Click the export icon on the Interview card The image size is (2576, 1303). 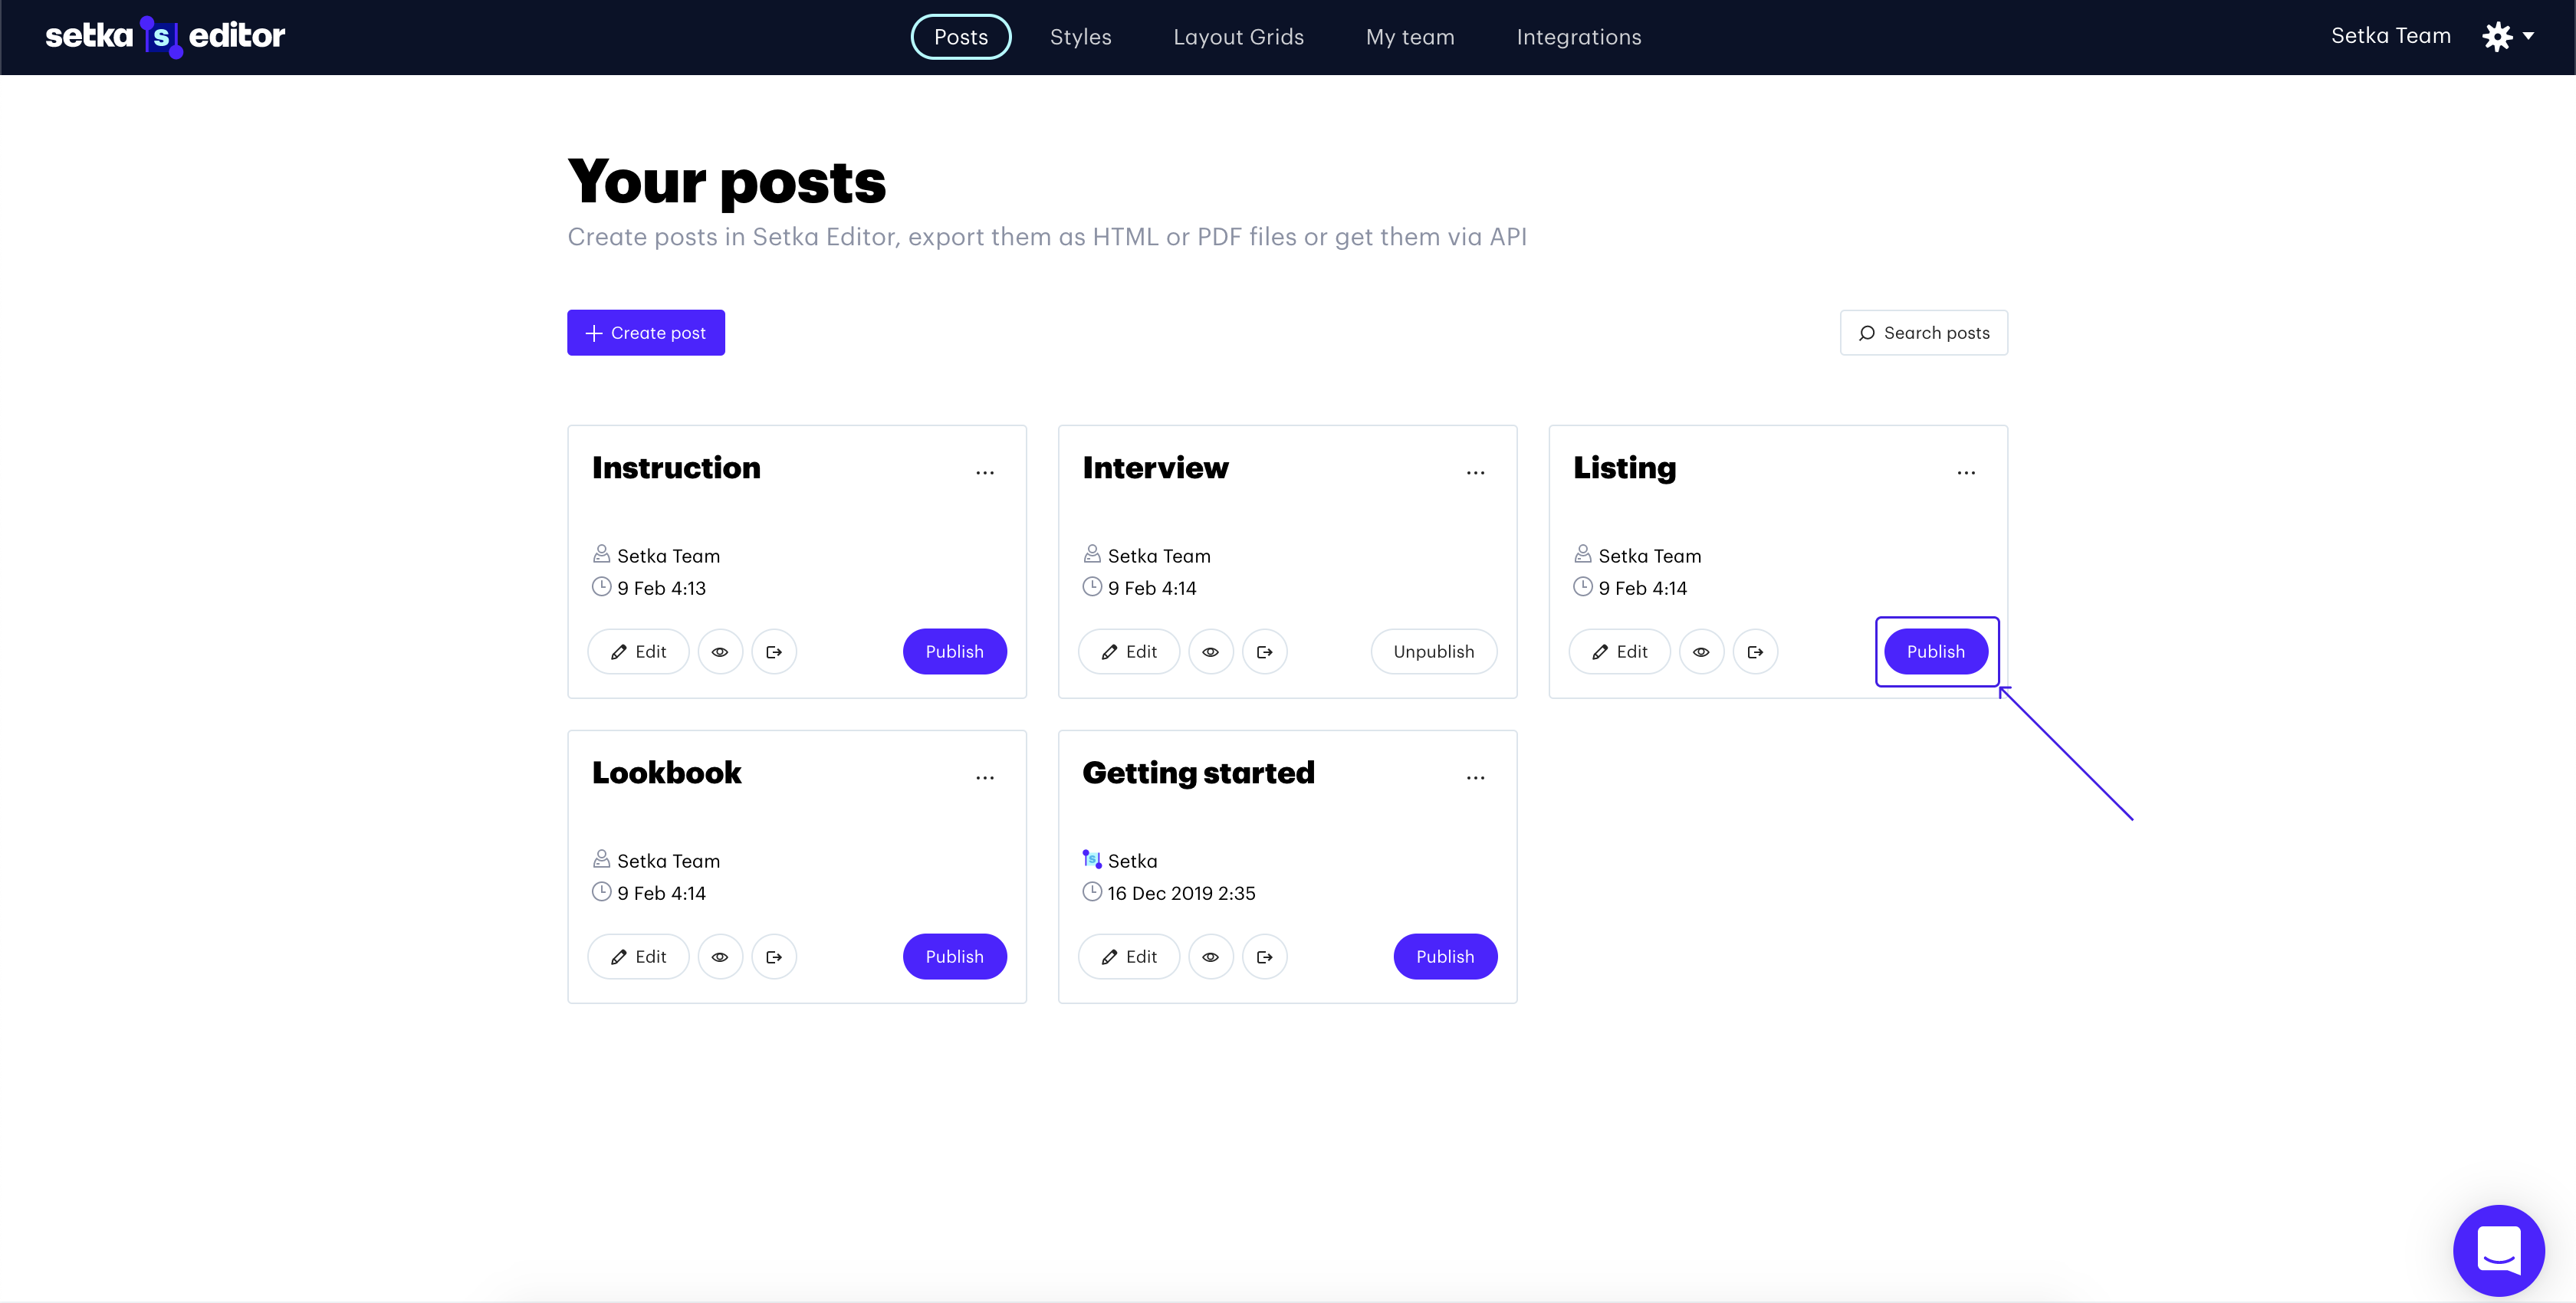(1264, 651)
